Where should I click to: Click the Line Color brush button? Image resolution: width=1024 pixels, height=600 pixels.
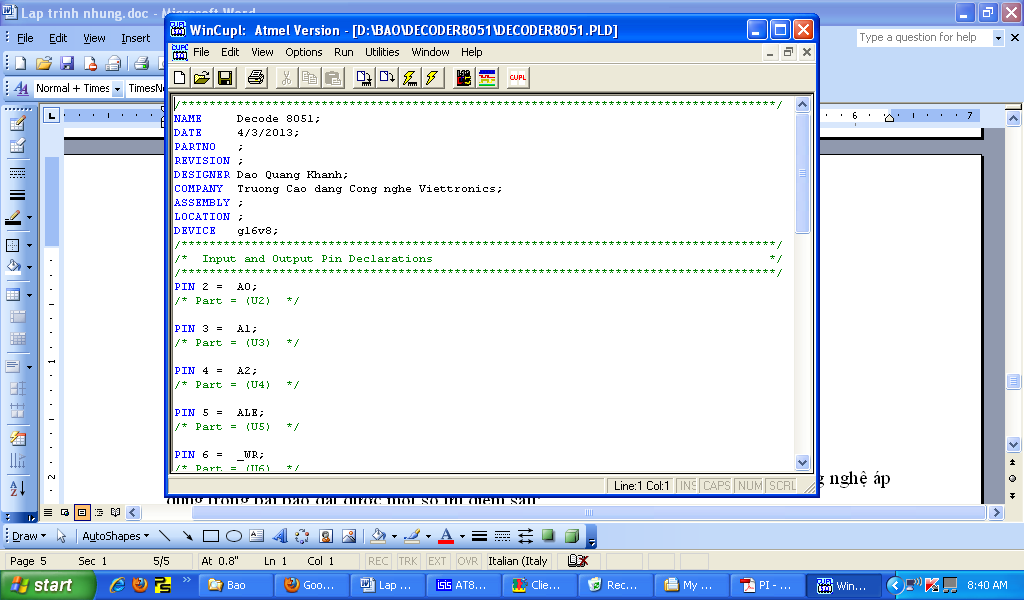[x=412, y=536]
